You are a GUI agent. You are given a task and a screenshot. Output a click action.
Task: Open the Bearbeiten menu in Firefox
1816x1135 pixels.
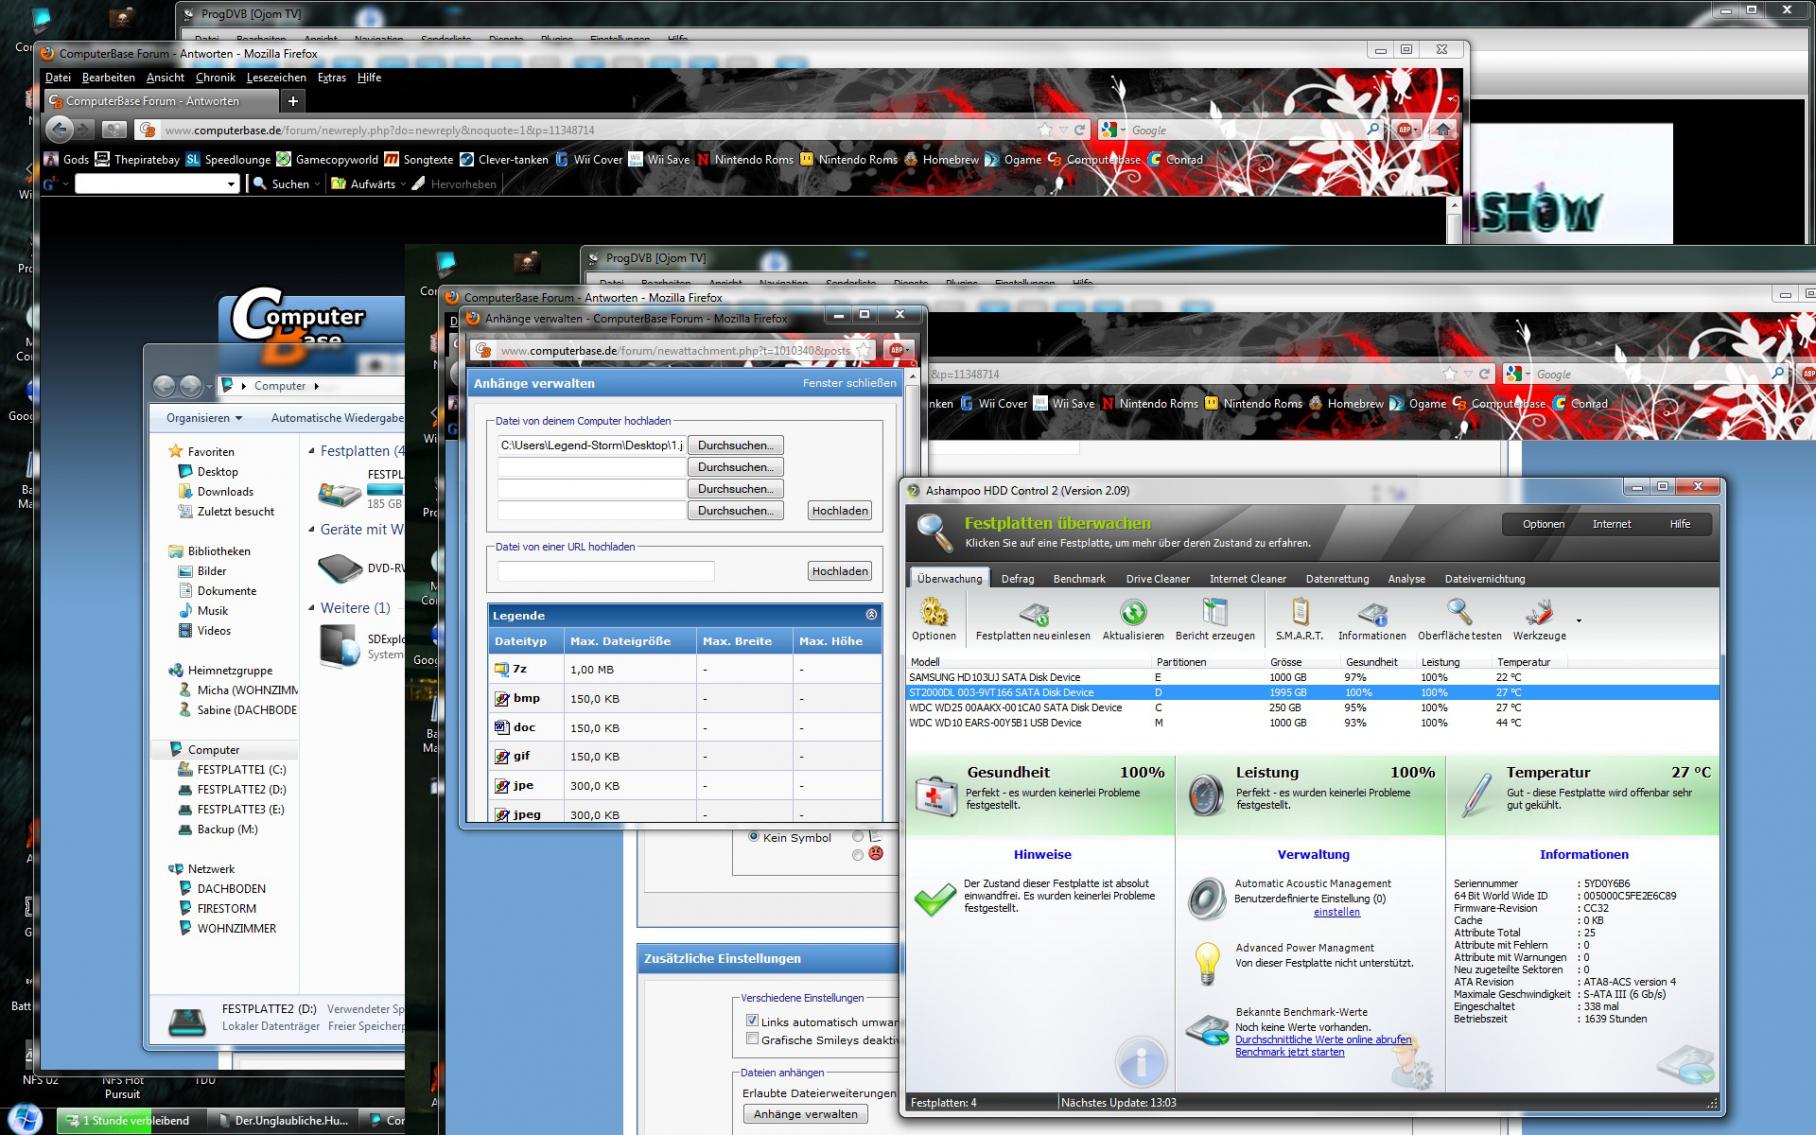coord(108,77)
